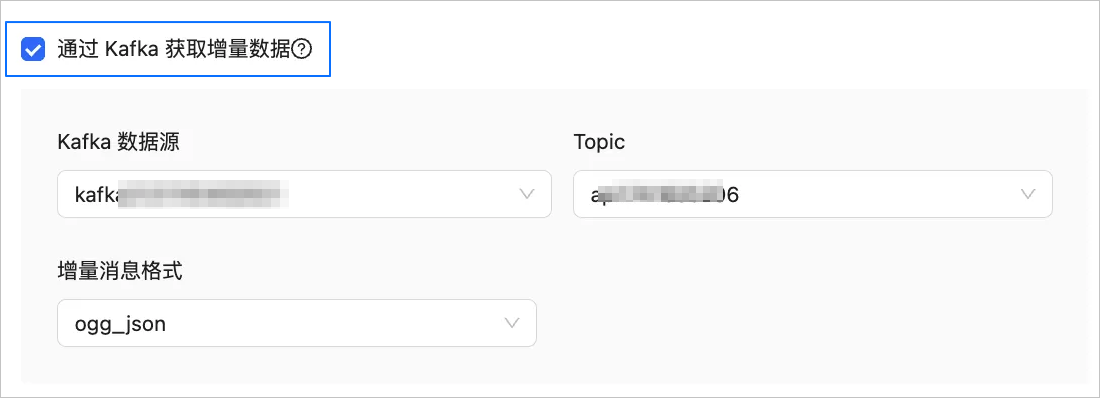Select the ogg_json value text
Image resolution: width=1100 pixels, height=398 pixels.
[120, 324]
